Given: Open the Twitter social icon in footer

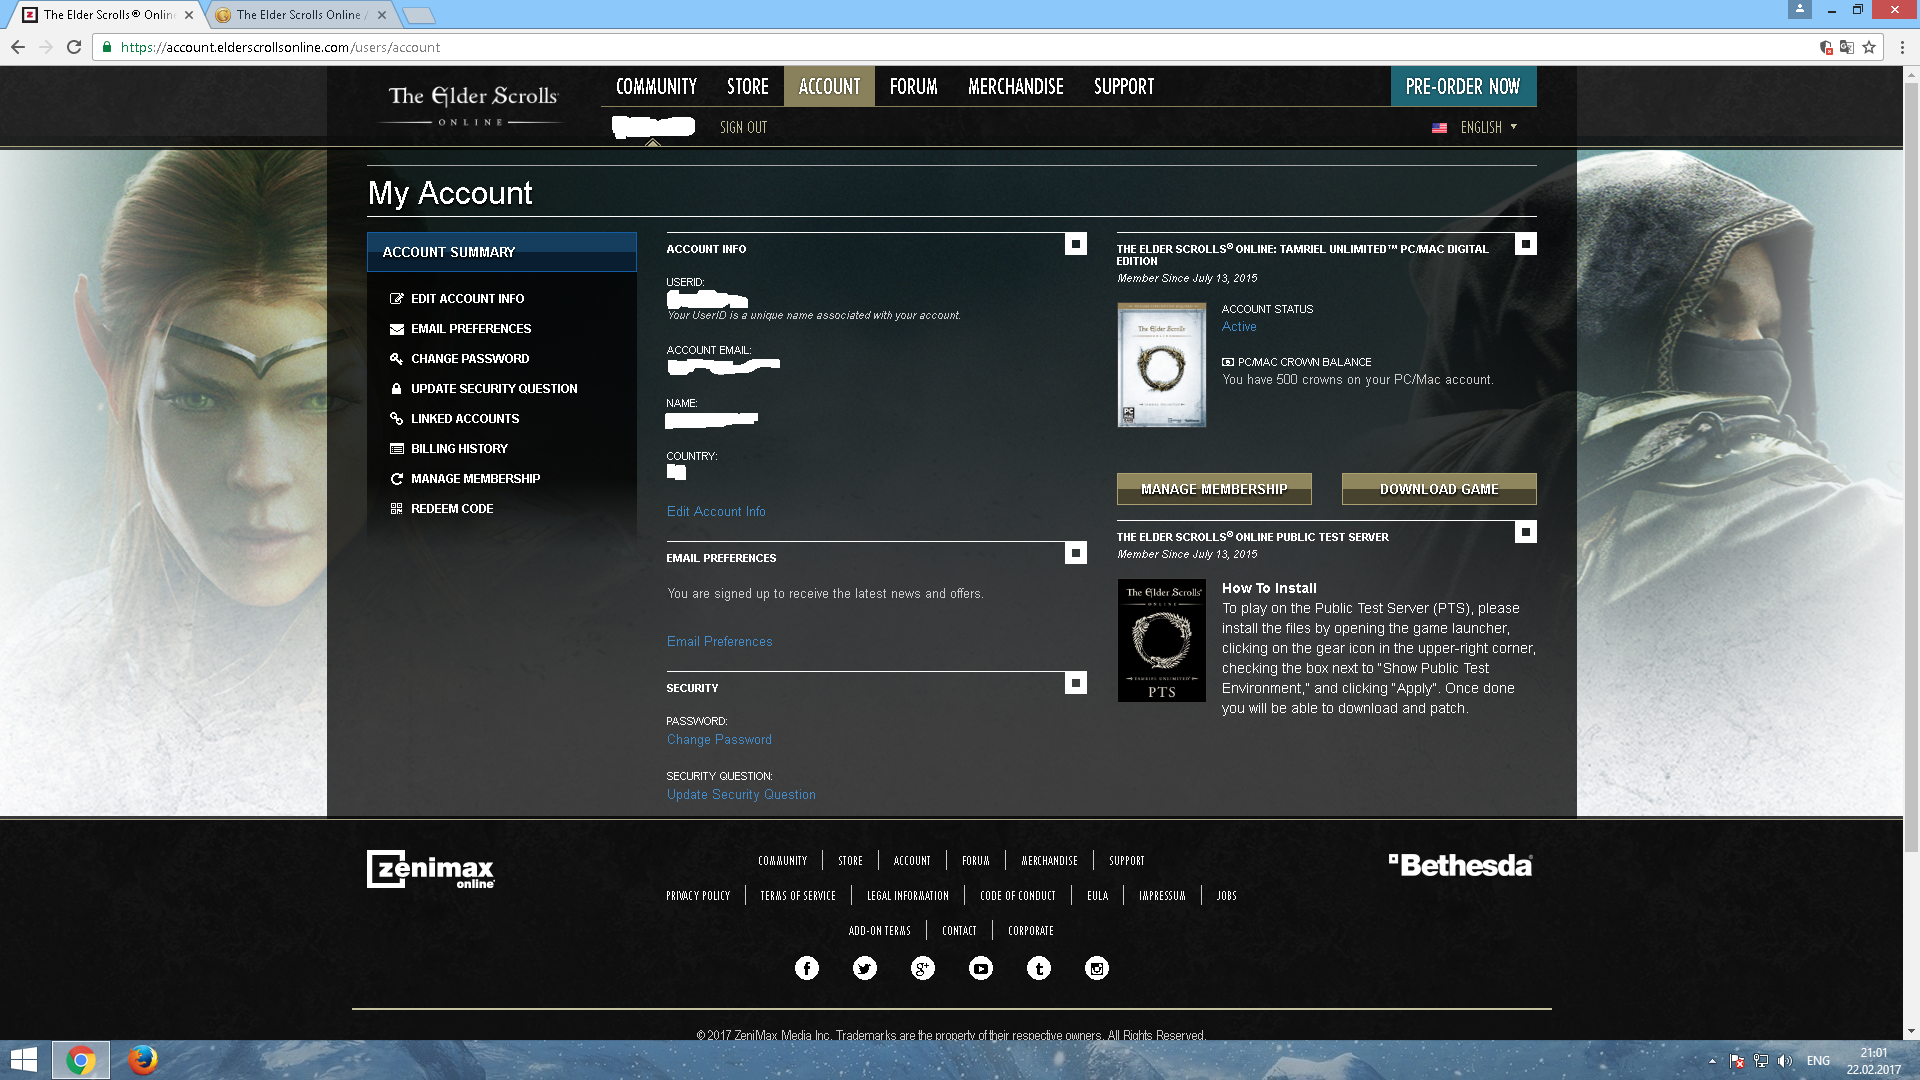Looking at the screenshot, I should pyautogui.click(x=865, y=968).
